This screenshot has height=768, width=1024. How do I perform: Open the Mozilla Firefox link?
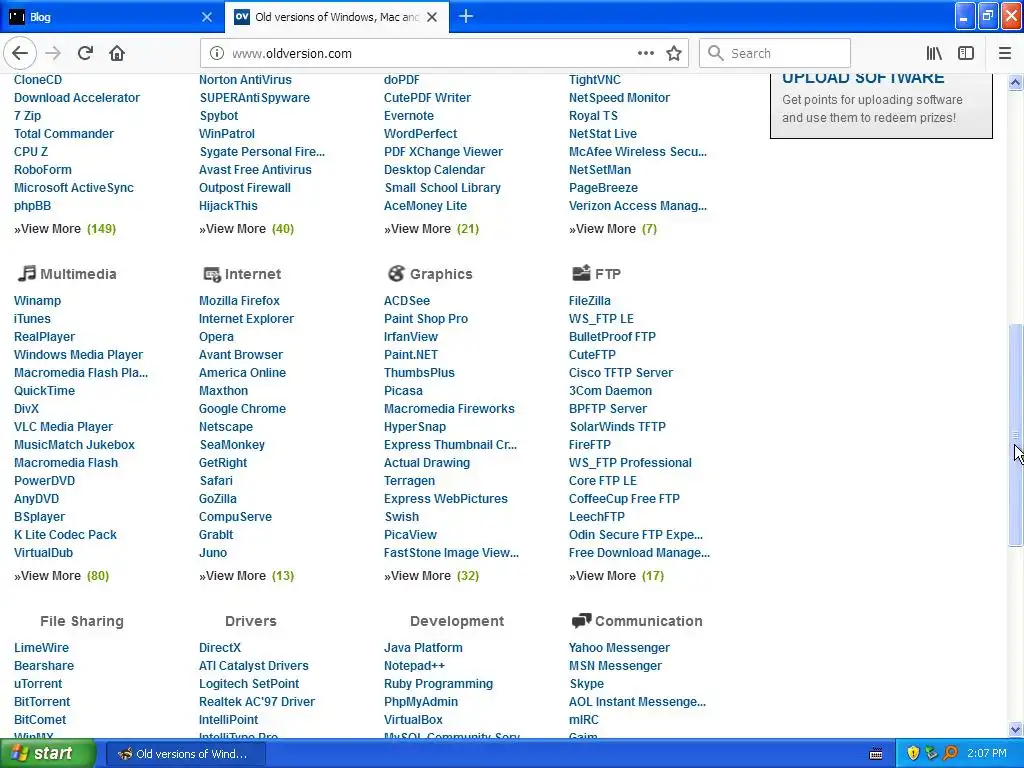pos(239,300)
